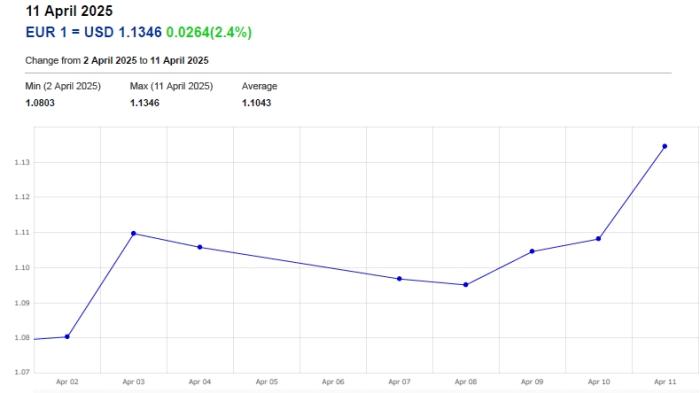Click the Apr 02 data point on chart
Viewport: 700px width, 393px height.
pos(67,337)
